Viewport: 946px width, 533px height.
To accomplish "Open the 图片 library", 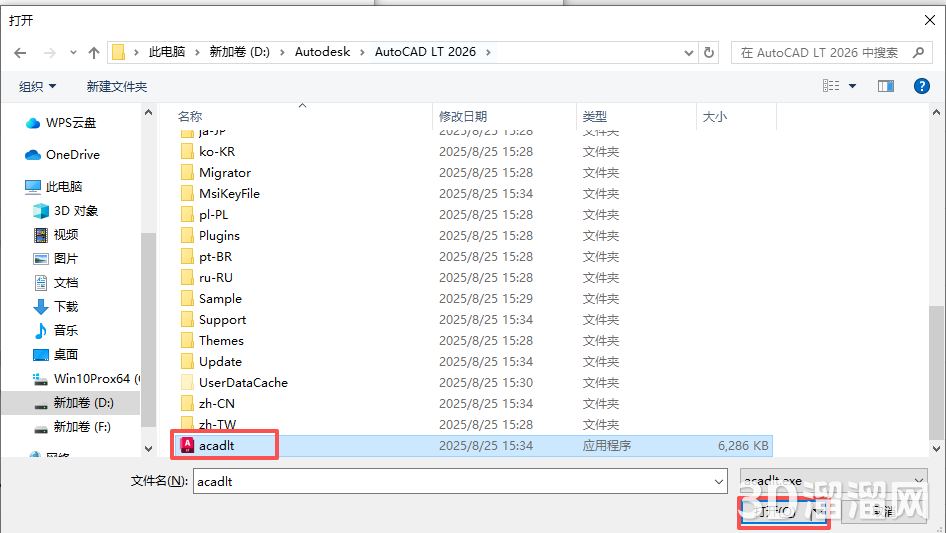I will (56, 258).
